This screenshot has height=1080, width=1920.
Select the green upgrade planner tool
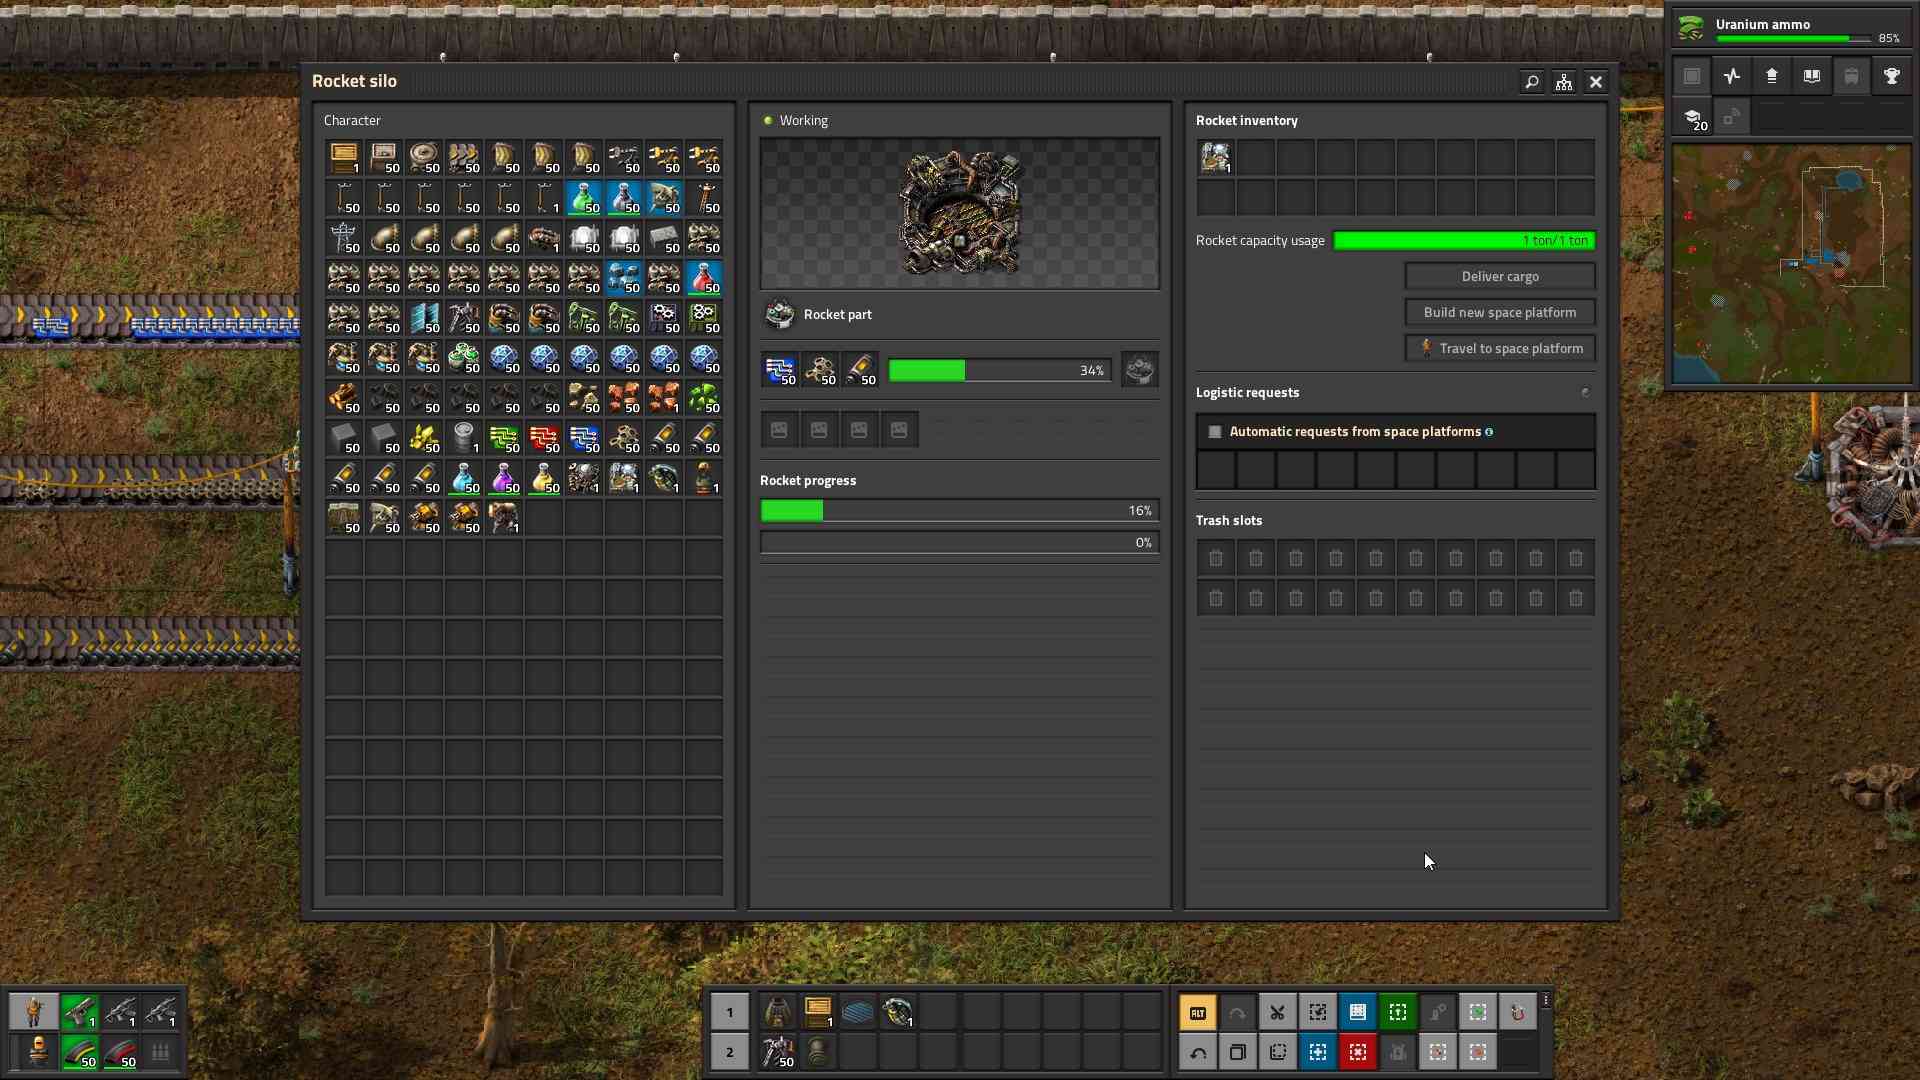tap(1397, 1013)
